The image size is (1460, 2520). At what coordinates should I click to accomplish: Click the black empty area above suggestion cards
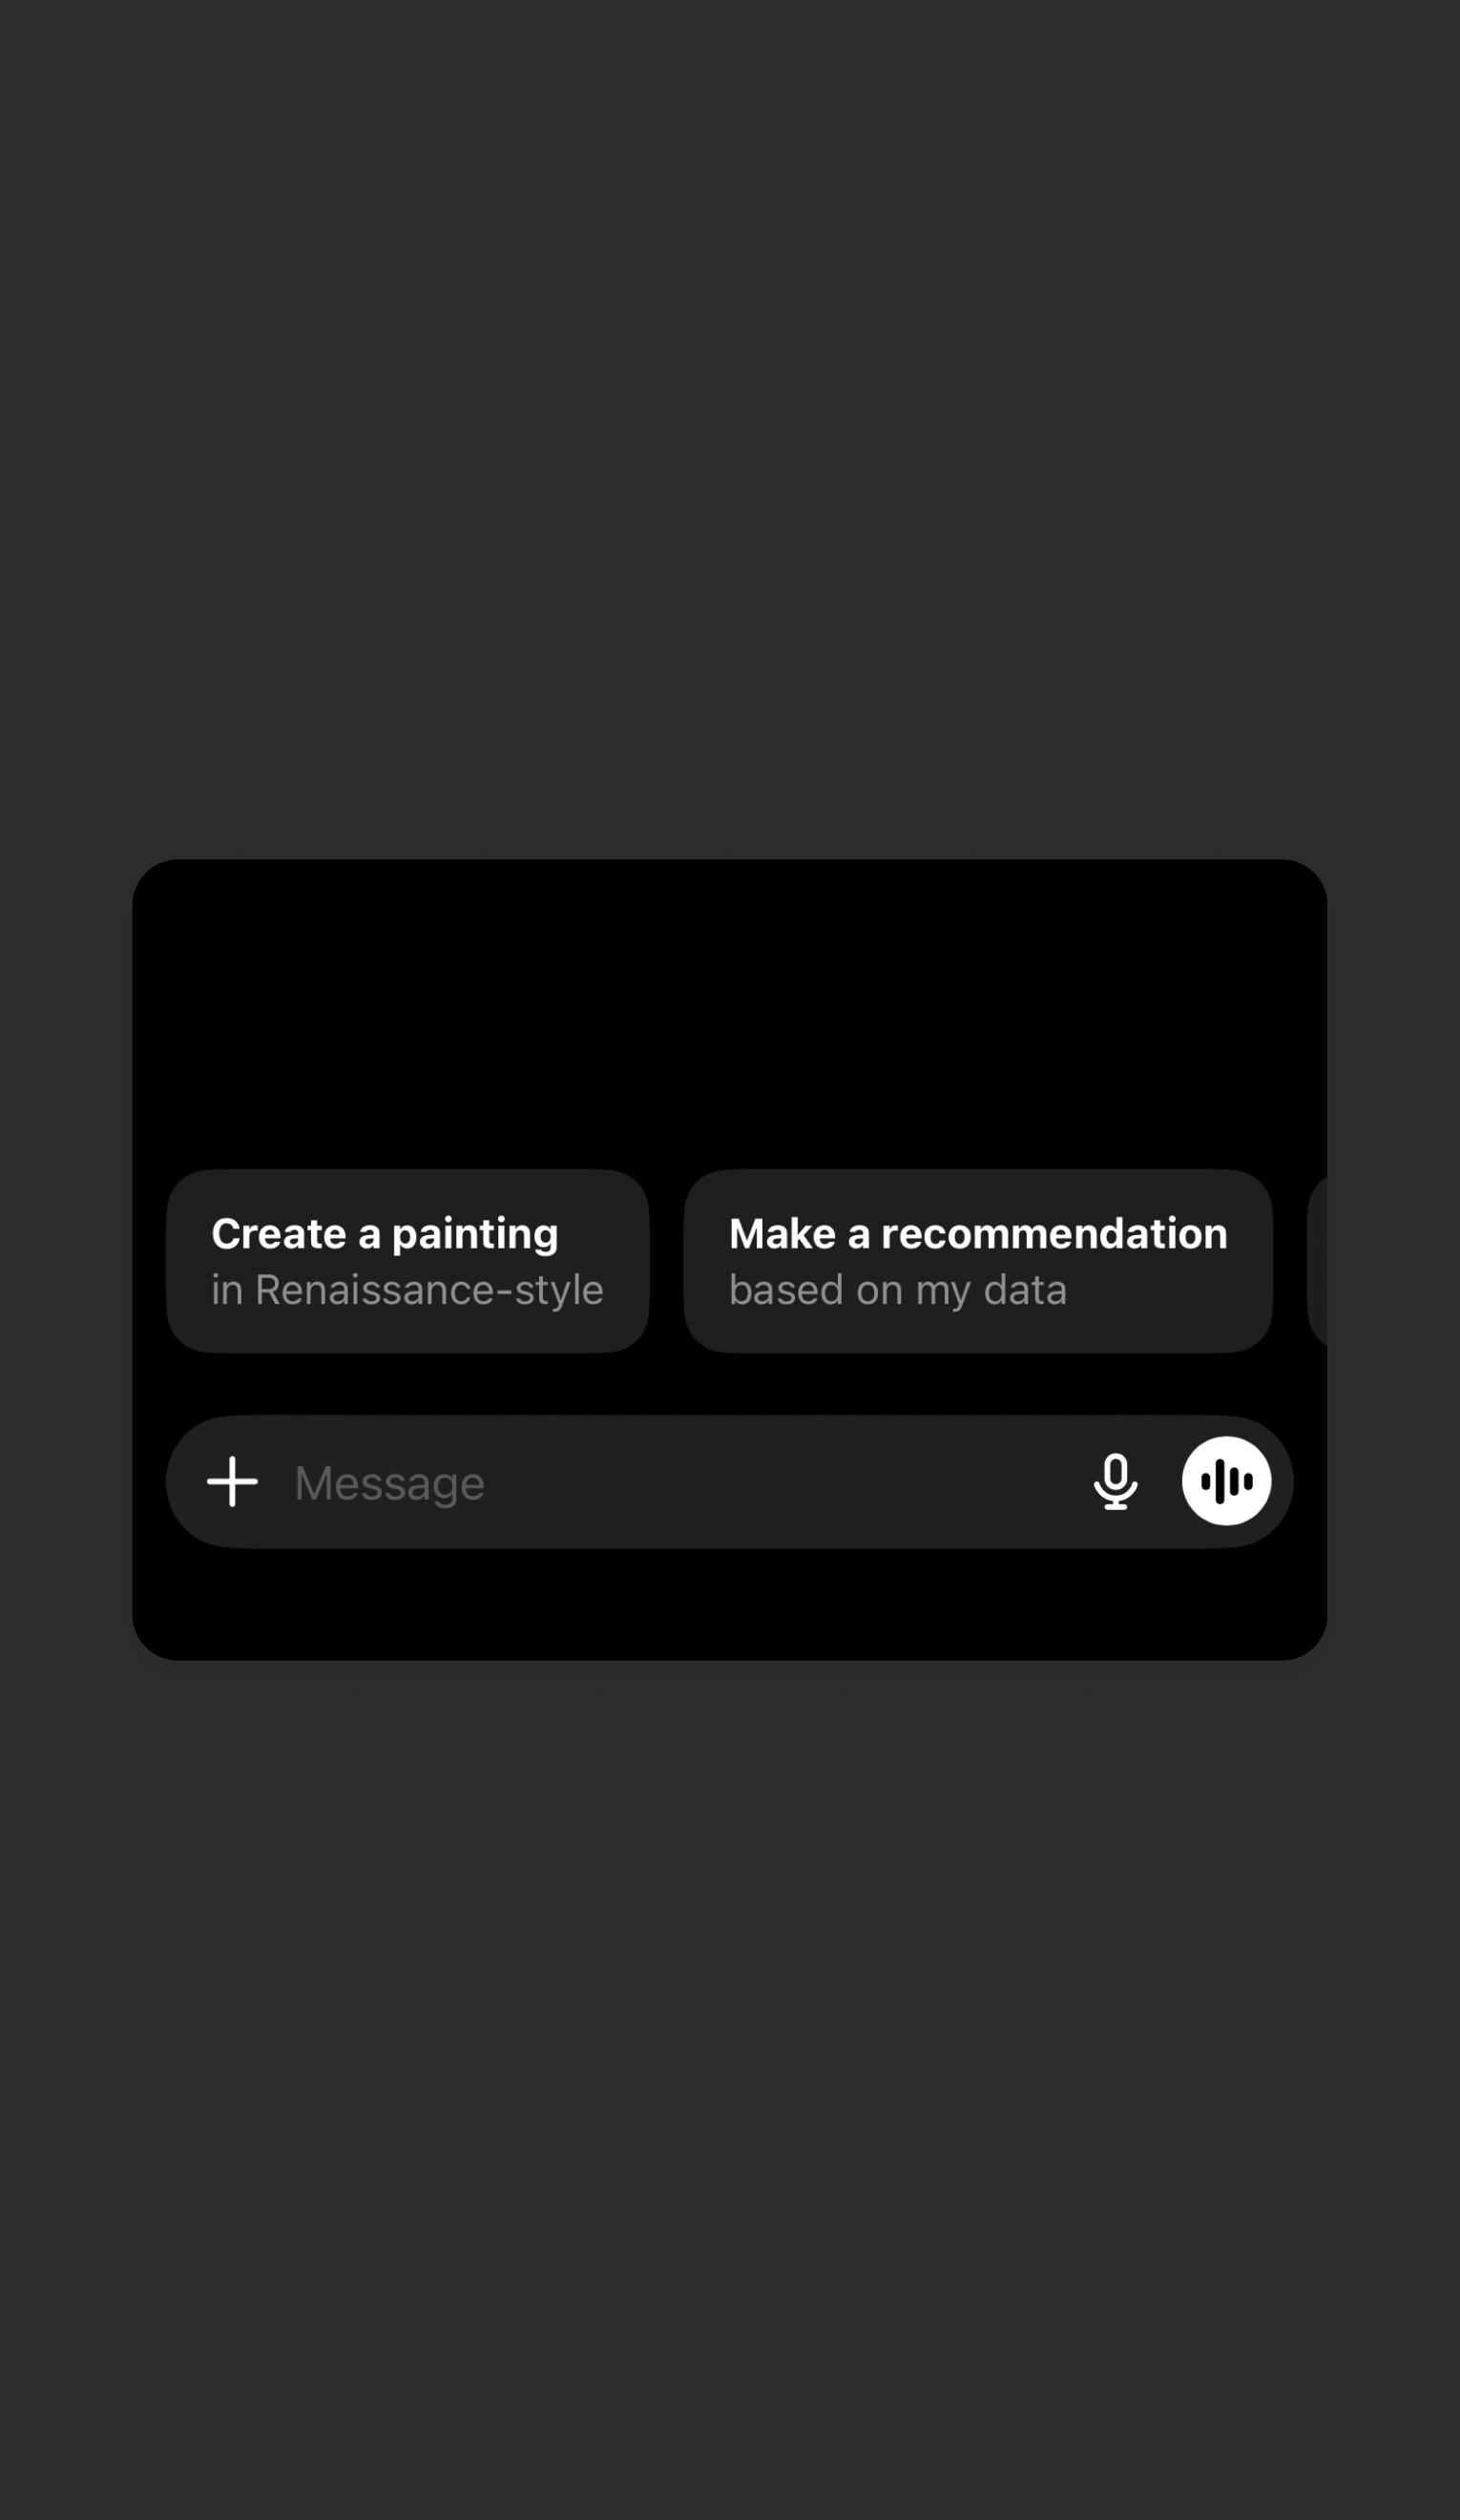click(729, 1010)
